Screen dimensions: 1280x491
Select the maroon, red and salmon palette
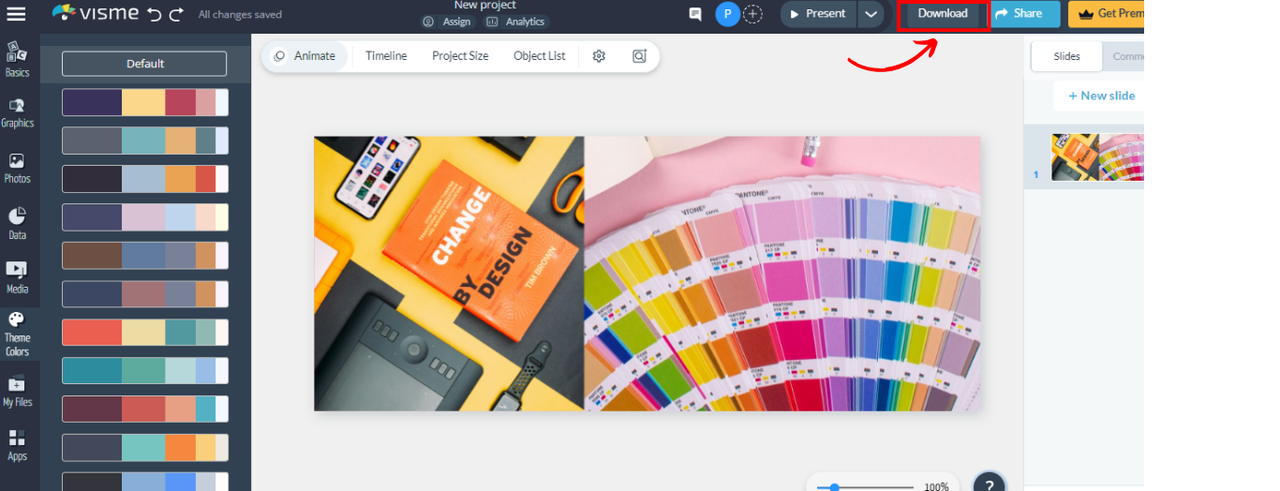tap(145, 409)
